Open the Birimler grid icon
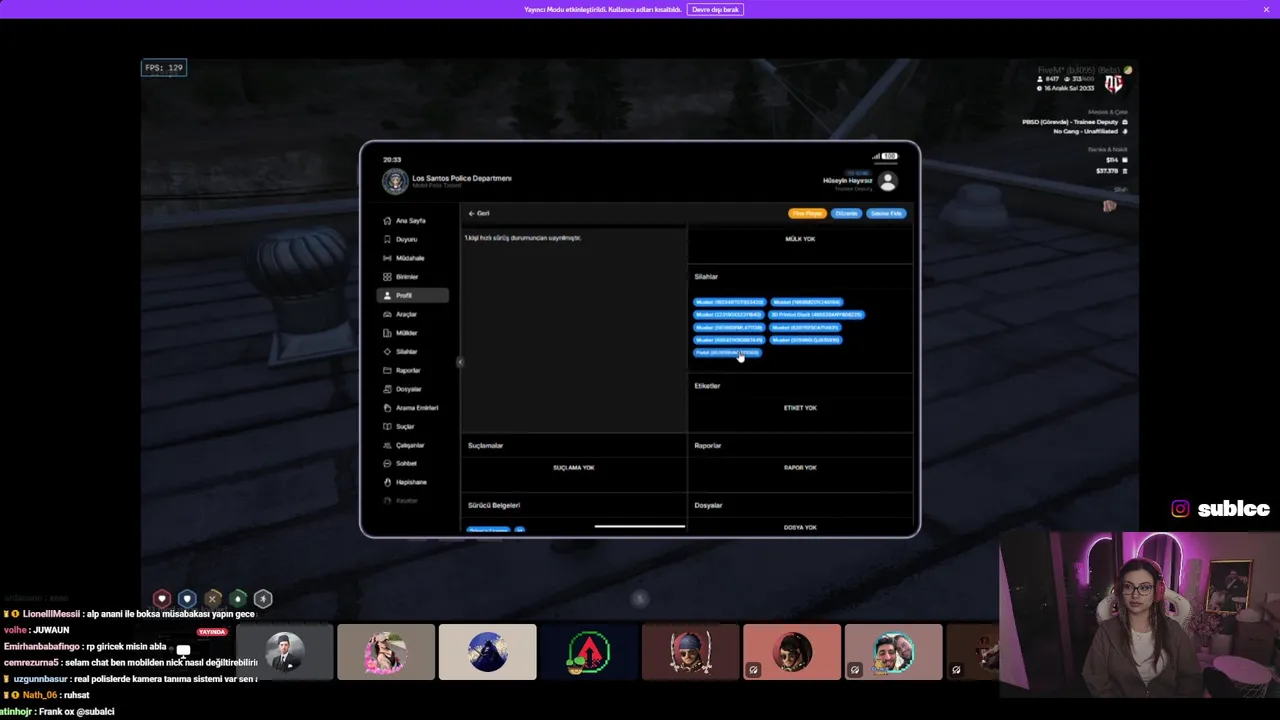 pos(387,277)
